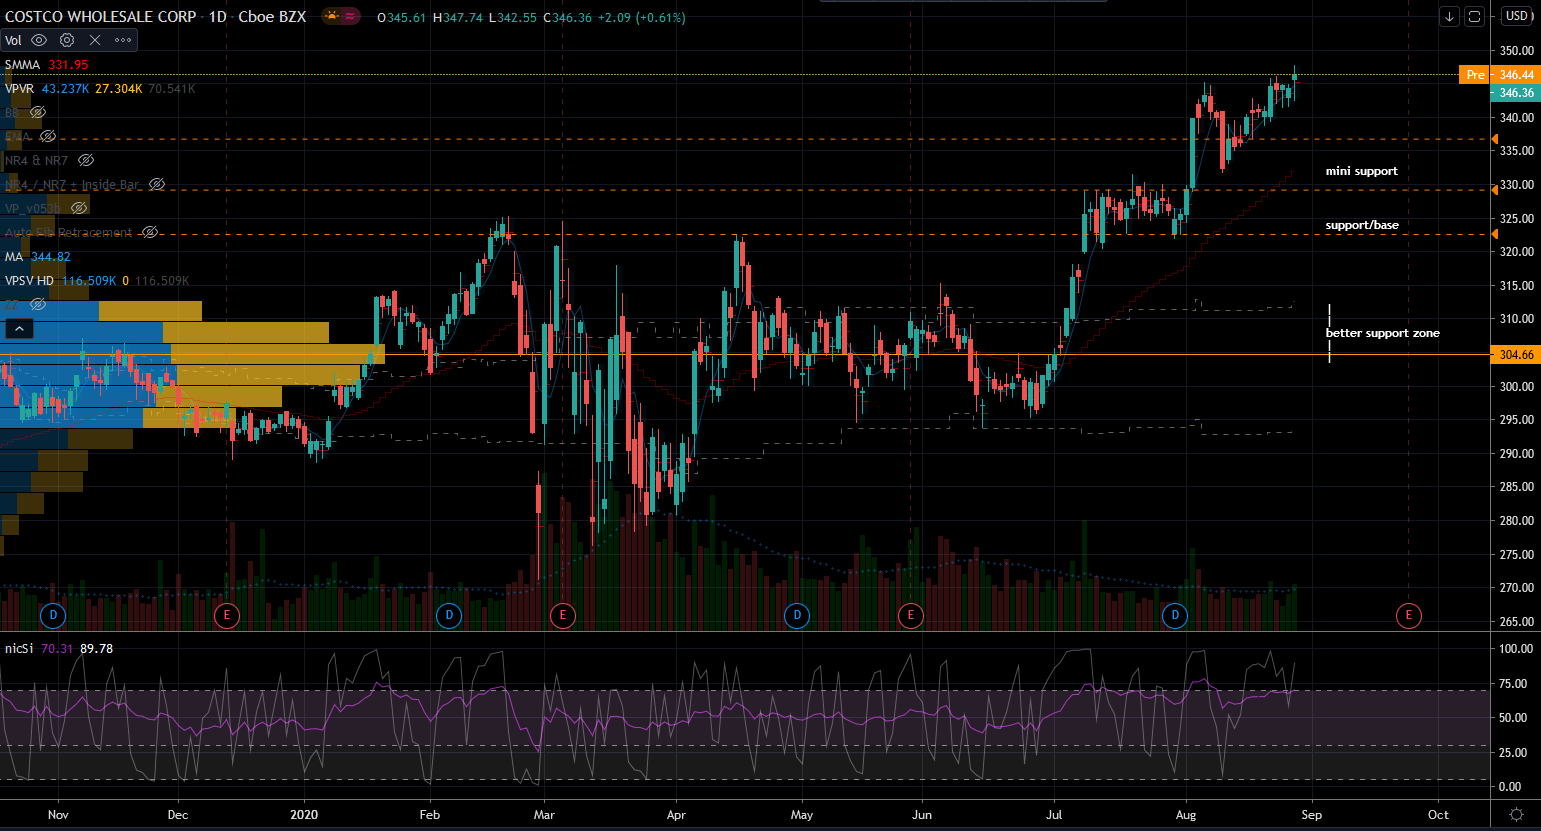This screenshot has width=1541, height=831.
Task: Click the 265.00 price scale label
Action: [1517, 621]
